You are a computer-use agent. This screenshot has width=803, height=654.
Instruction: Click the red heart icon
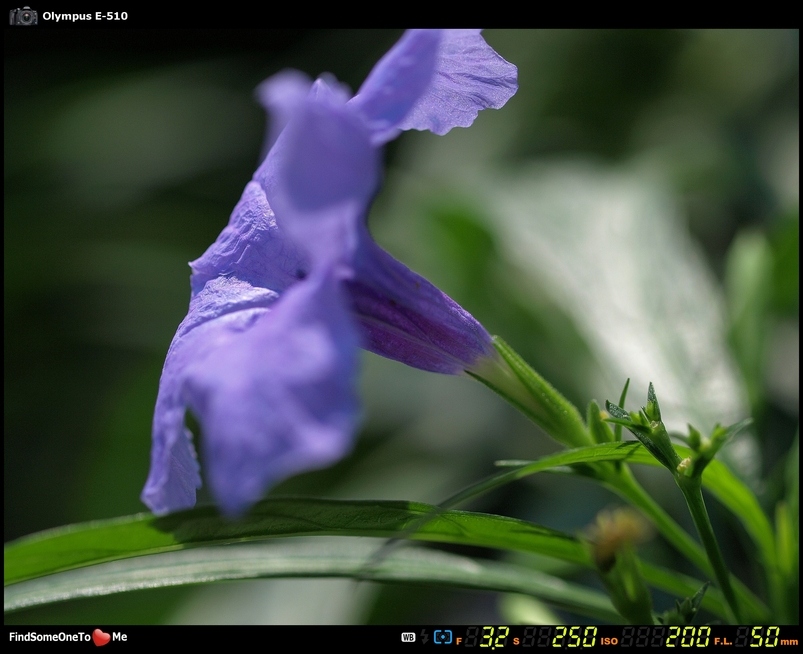point(101,637)
